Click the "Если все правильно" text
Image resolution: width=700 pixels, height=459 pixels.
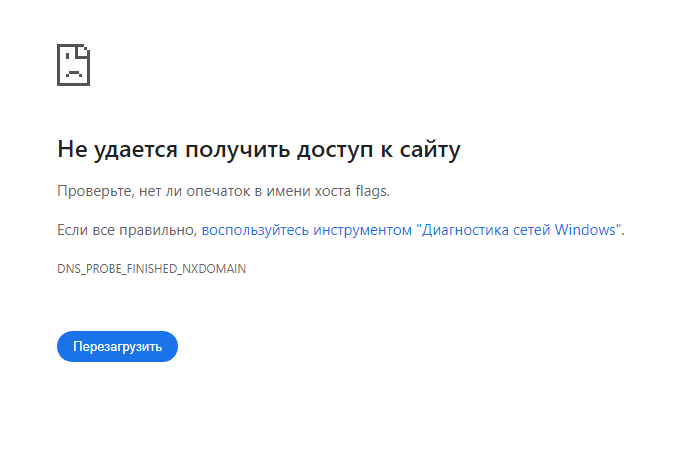pos(126,230)
